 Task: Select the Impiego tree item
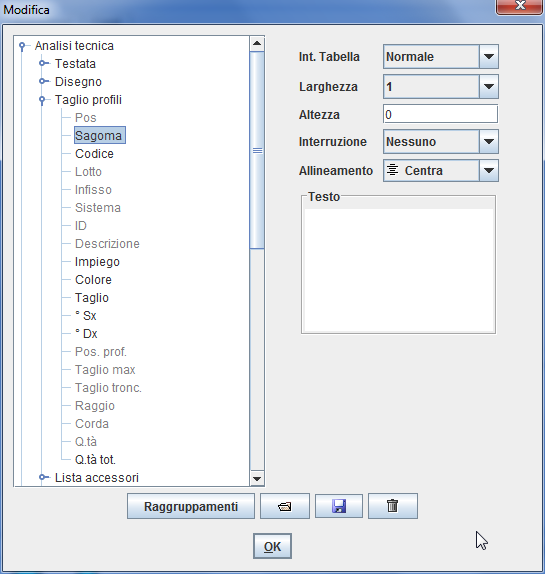(x=97, y=262)
